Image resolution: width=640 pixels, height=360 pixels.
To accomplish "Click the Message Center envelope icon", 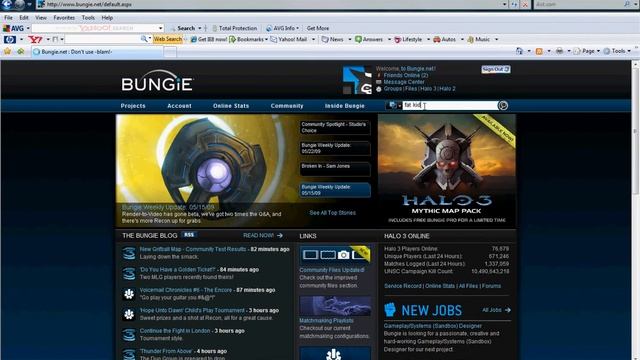I will pos(378,82).
